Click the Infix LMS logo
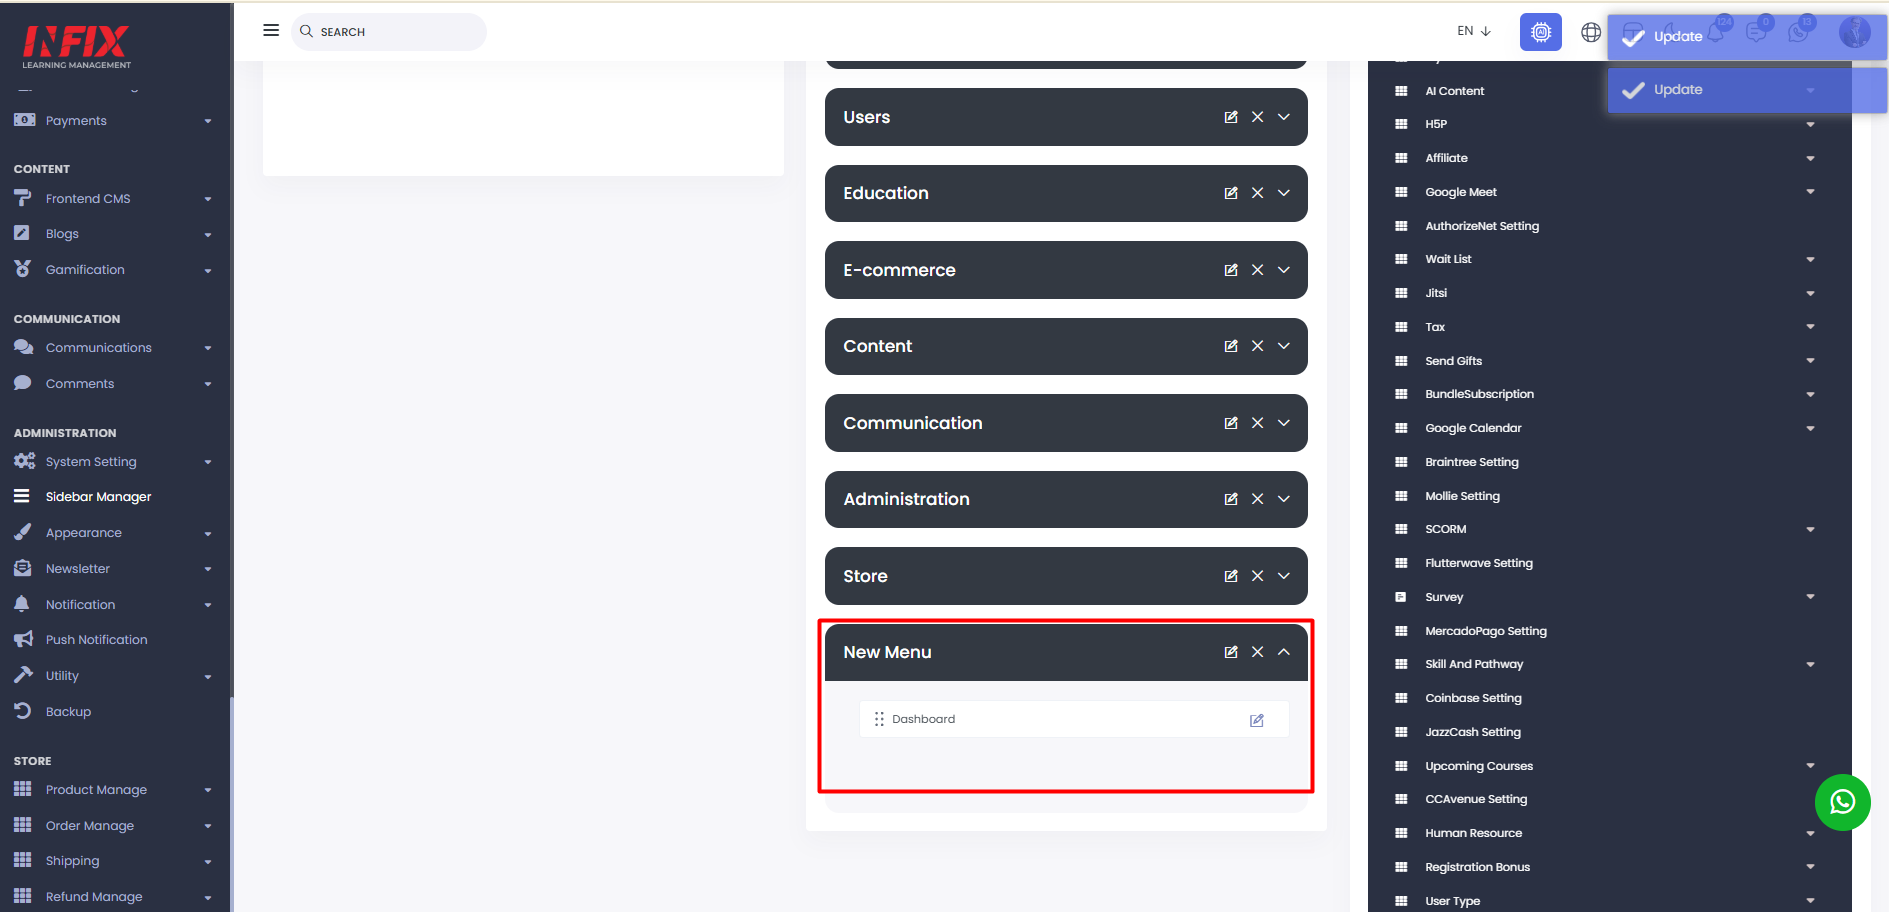The height and width of the screenshot is (912, 1889). pyautogui.click(x=76, y=46)
